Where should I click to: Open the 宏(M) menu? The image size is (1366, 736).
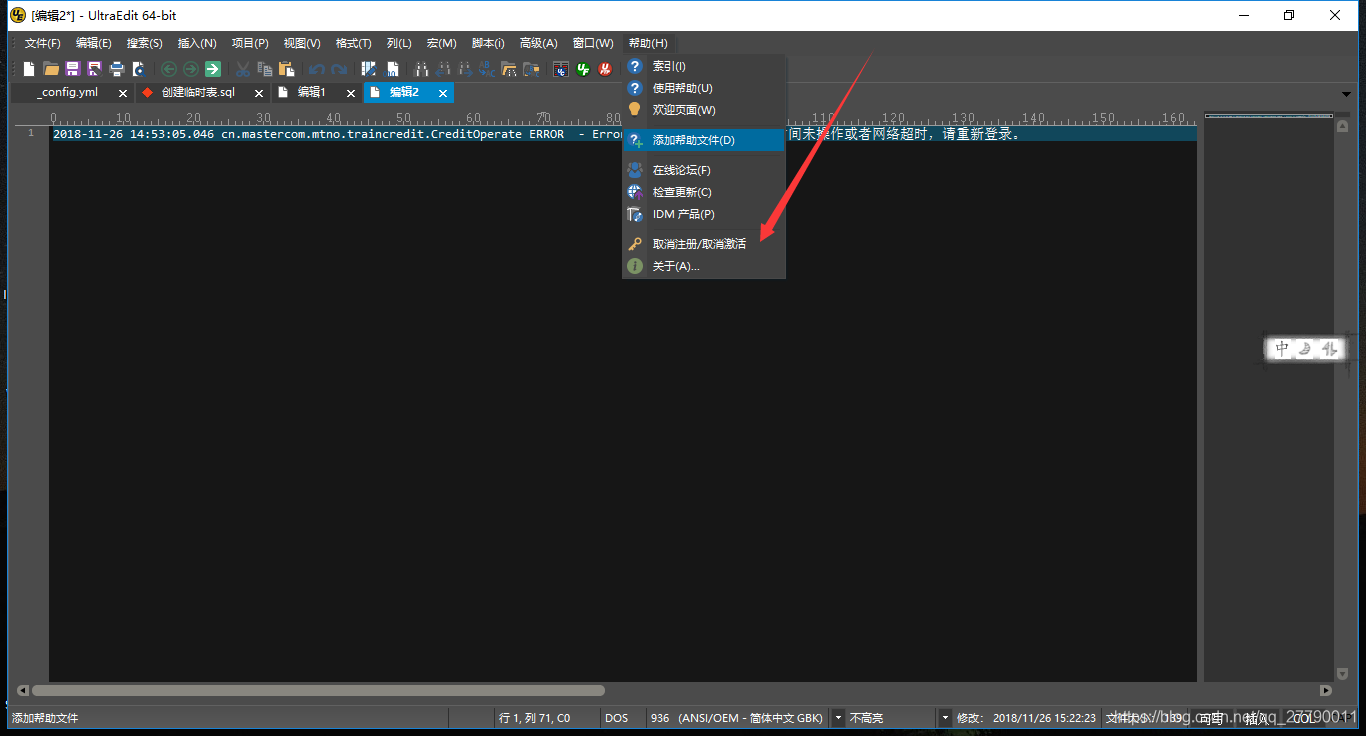coord(441,43)
